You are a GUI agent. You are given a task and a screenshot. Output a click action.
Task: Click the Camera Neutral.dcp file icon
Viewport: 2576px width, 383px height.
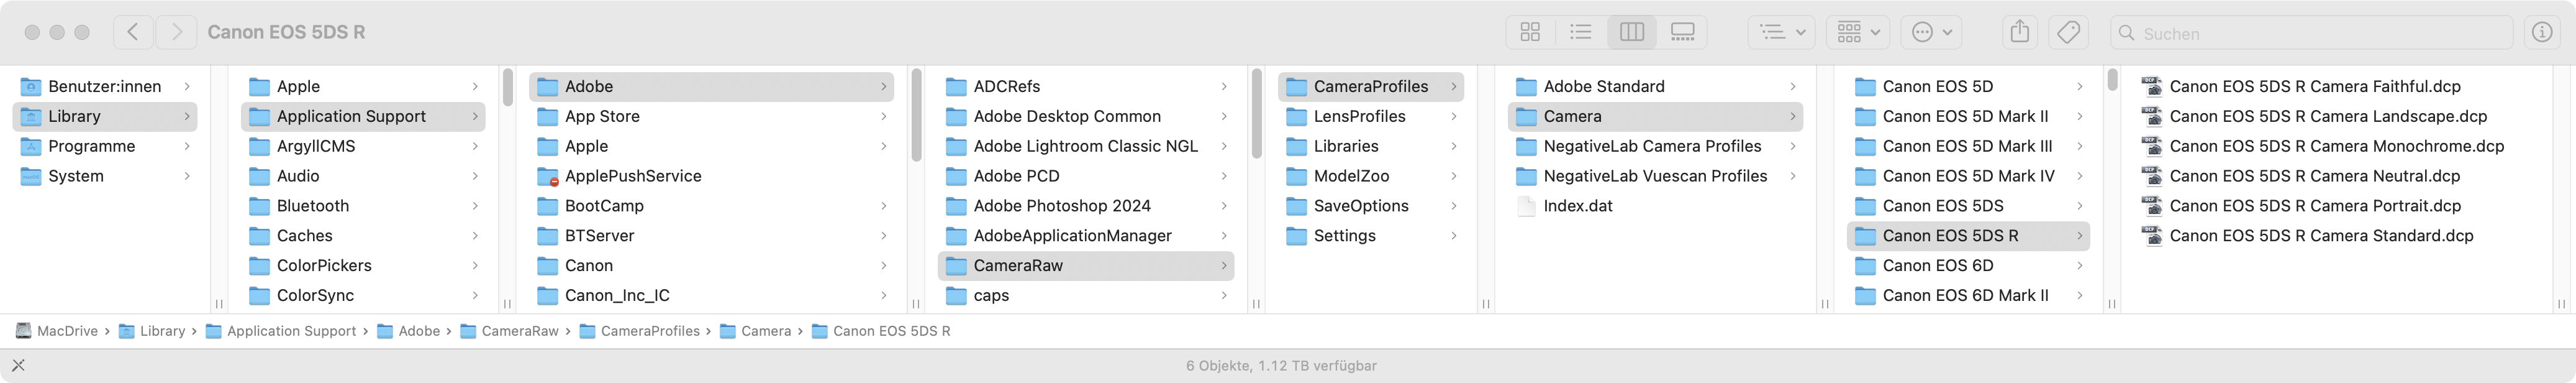pos(2151,176)
